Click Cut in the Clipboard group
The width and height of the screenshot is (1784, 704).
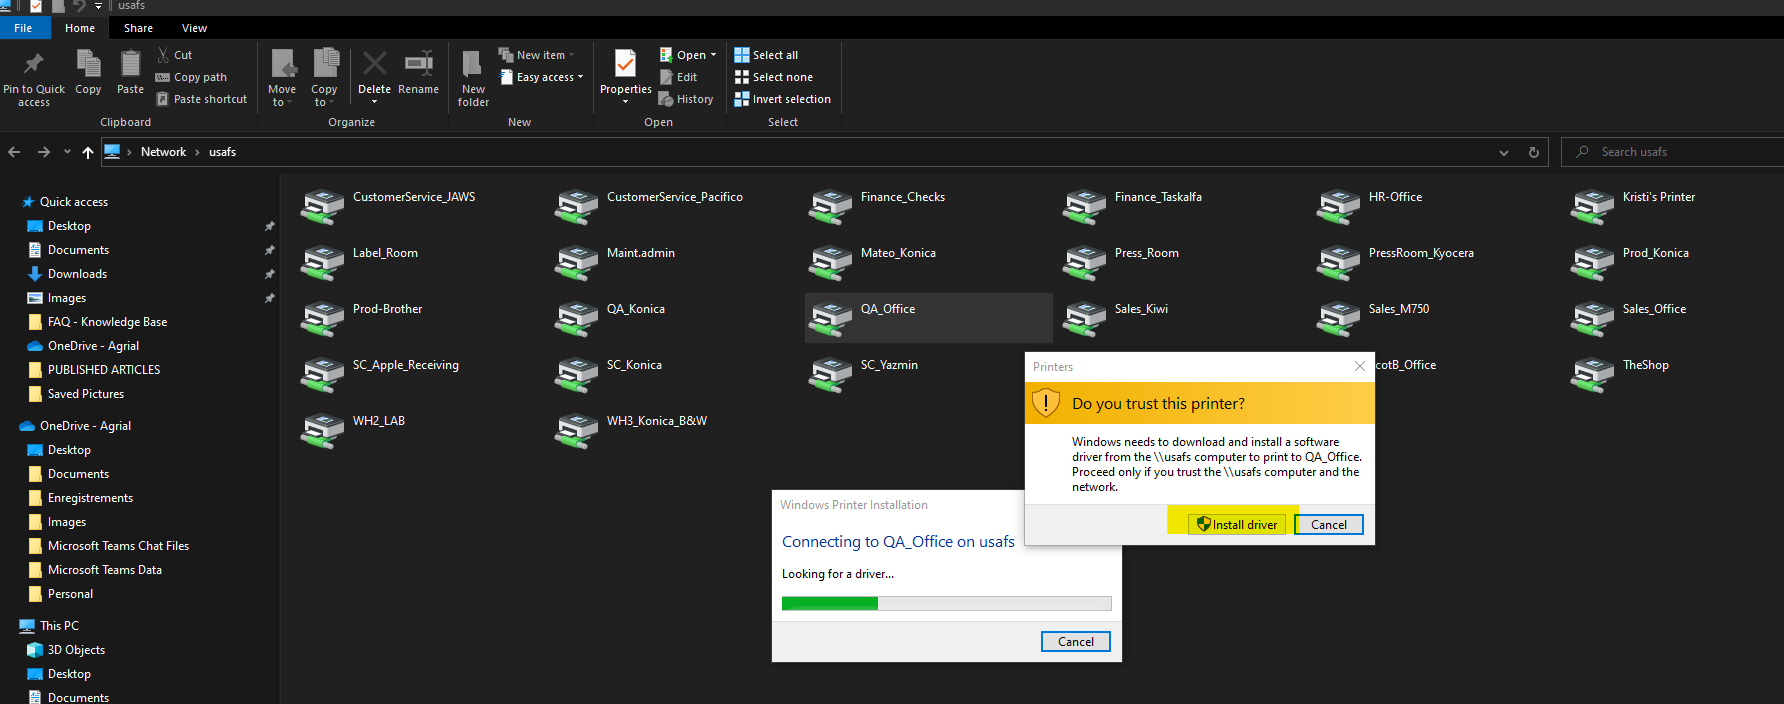(x=174, y=55)
